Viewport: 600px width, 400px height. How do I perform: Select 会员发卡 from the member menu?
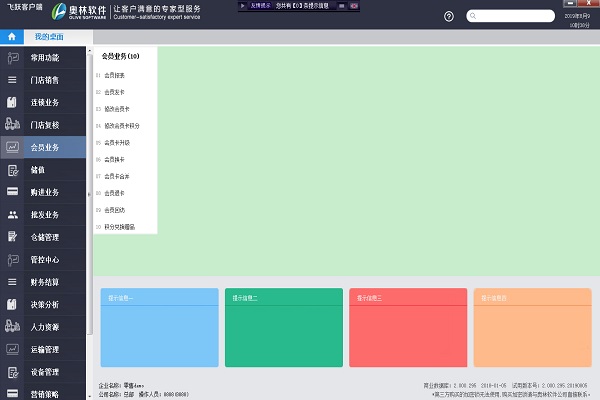point(116,92)
